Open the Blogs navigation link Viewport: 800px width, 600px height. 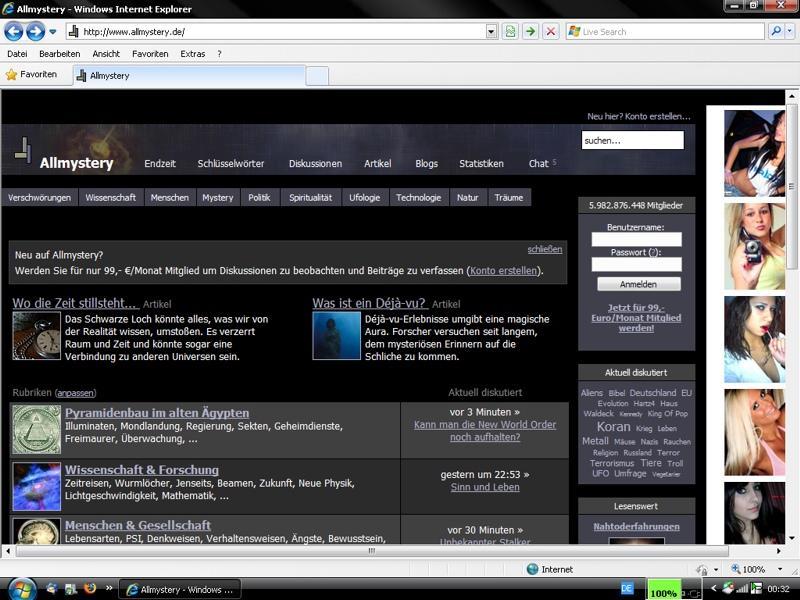[x=427, y=164]
